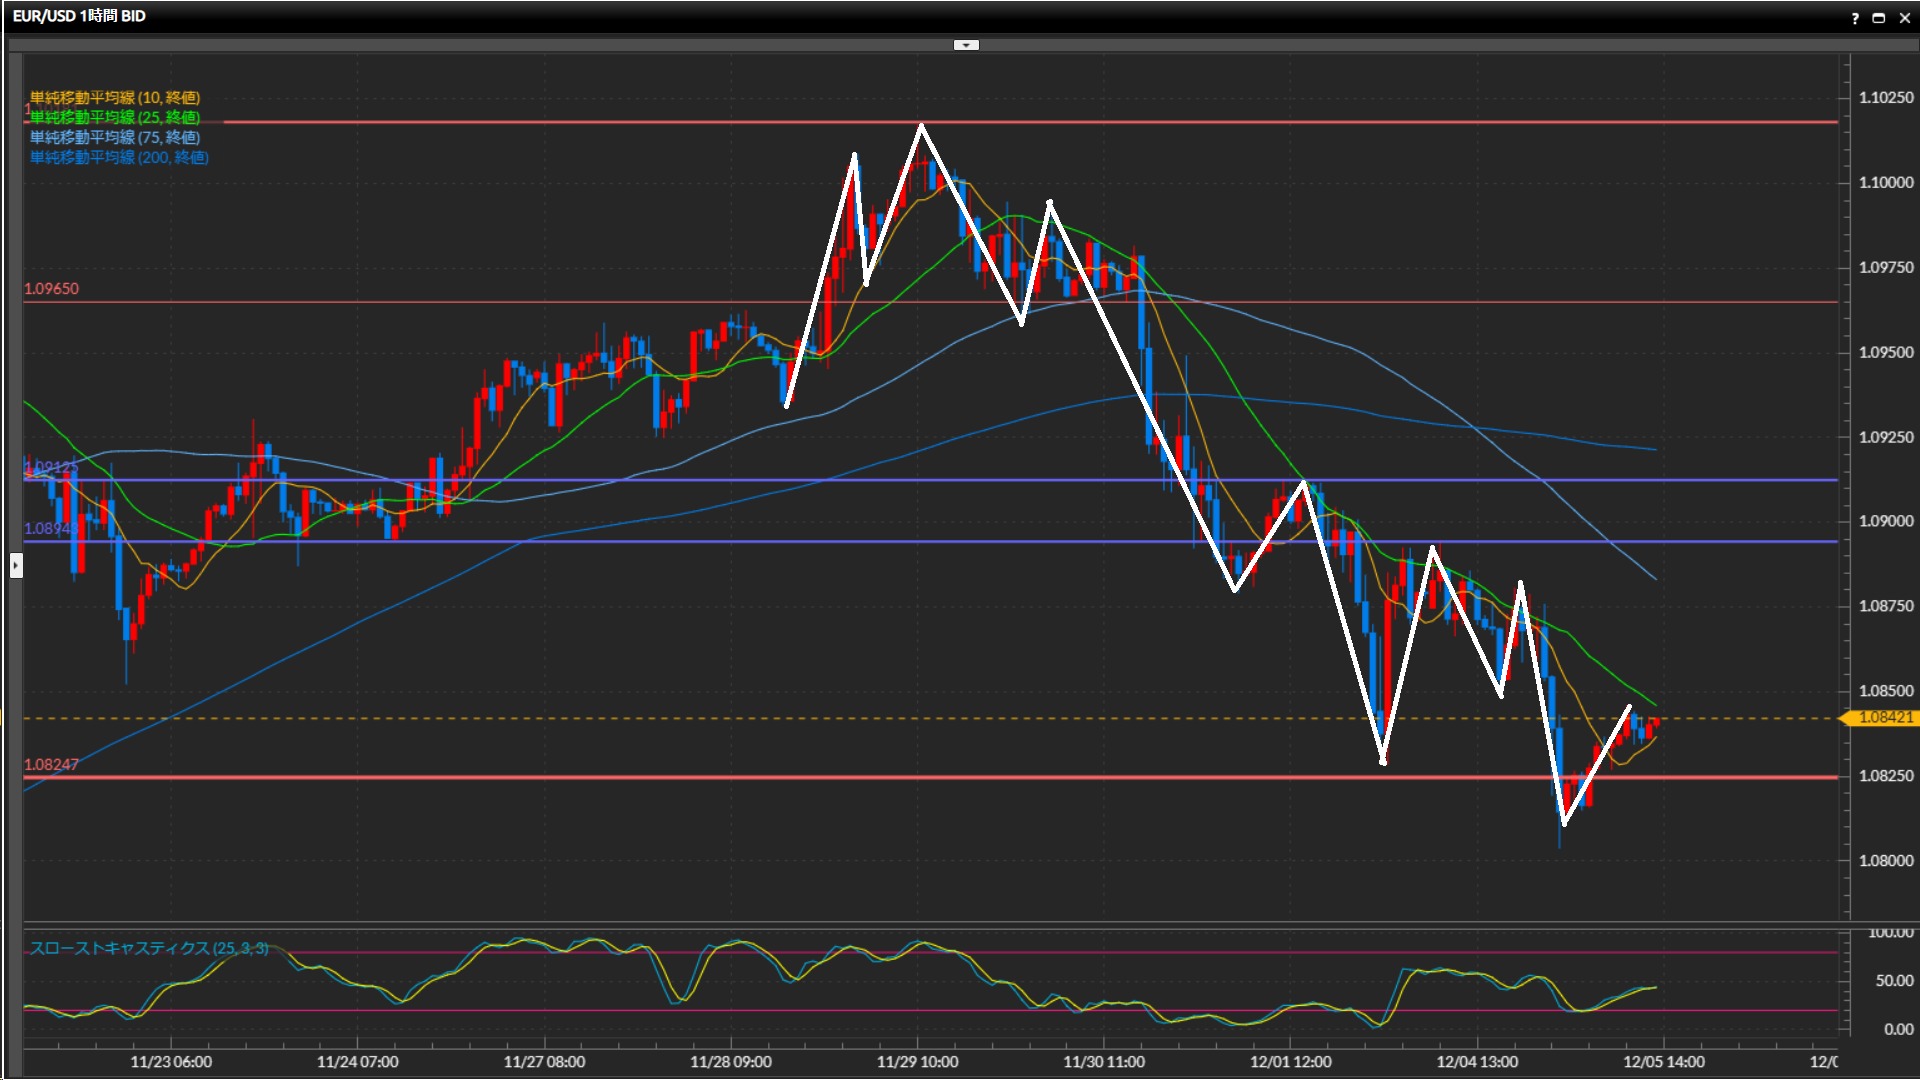Select the 1.09125 purple line label
This screenshot has width=1920, height=1080.
tap(50, 467)
